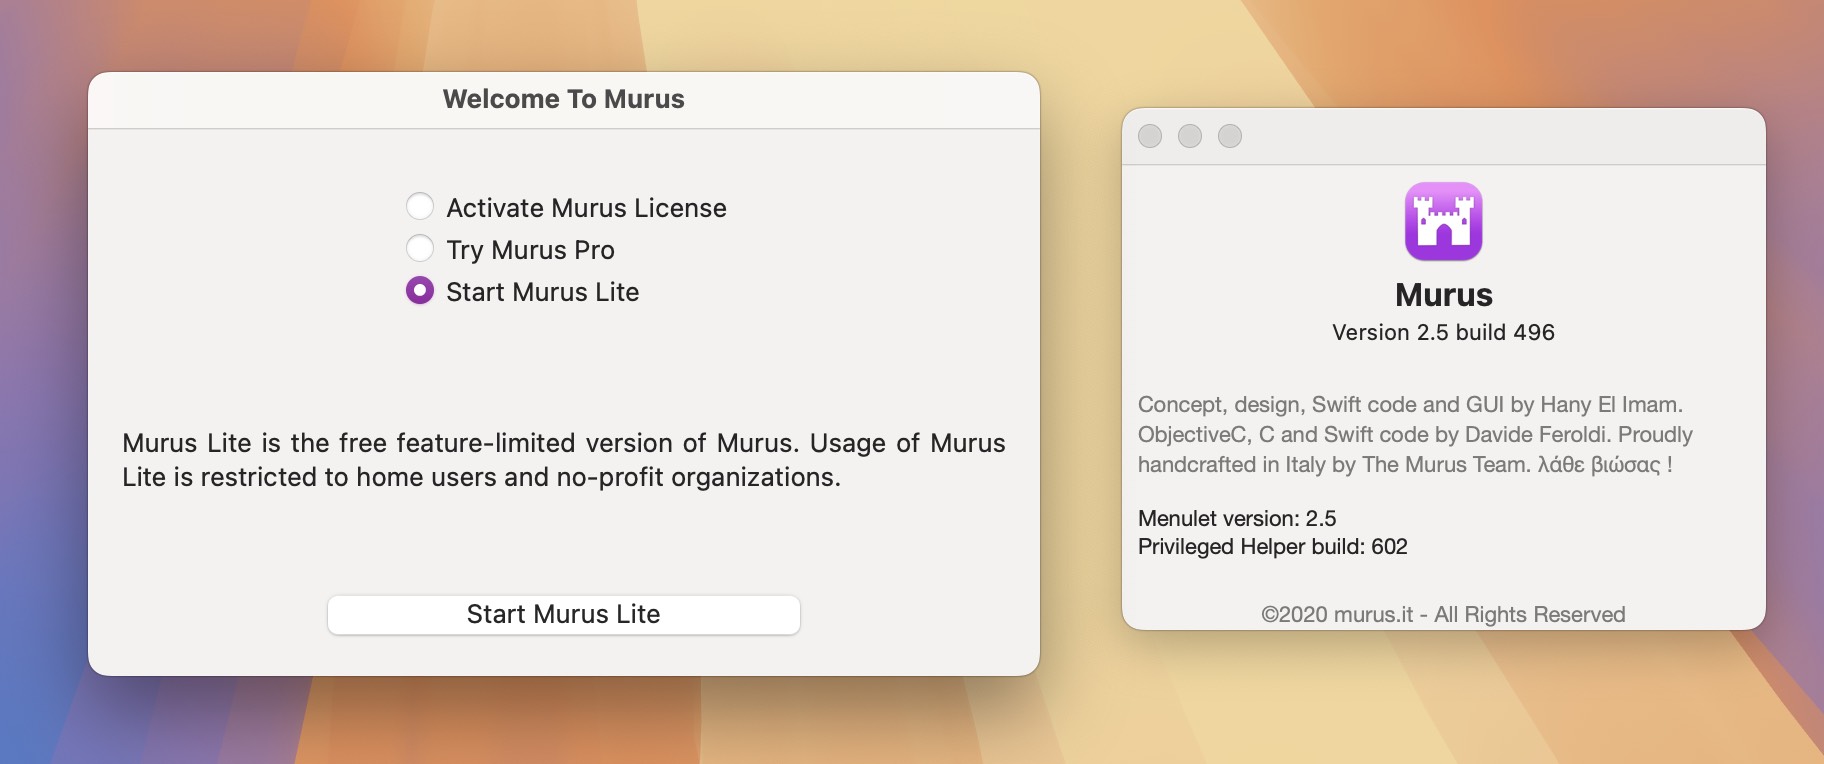Click the bold "Murus" app name heading

point(1443,295)
